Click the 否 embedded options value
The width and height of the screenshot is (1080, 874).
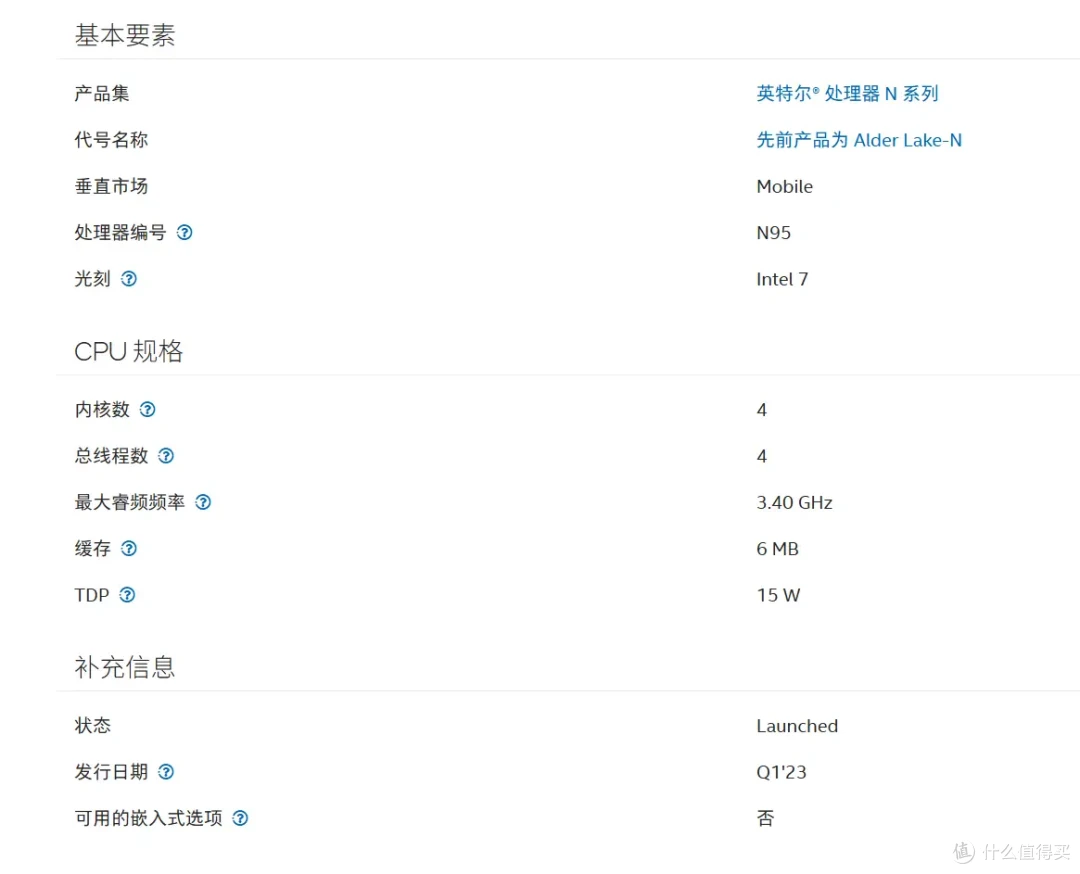(765, 818)
